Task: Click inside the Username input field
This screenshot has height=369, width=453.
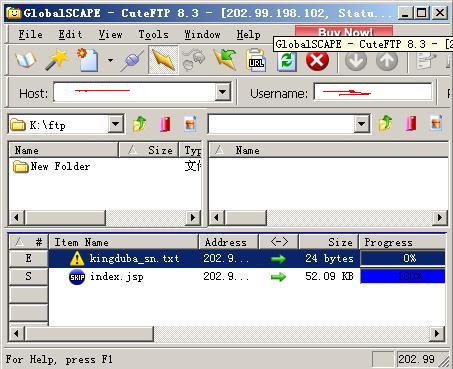Action: tap(373, 92)
